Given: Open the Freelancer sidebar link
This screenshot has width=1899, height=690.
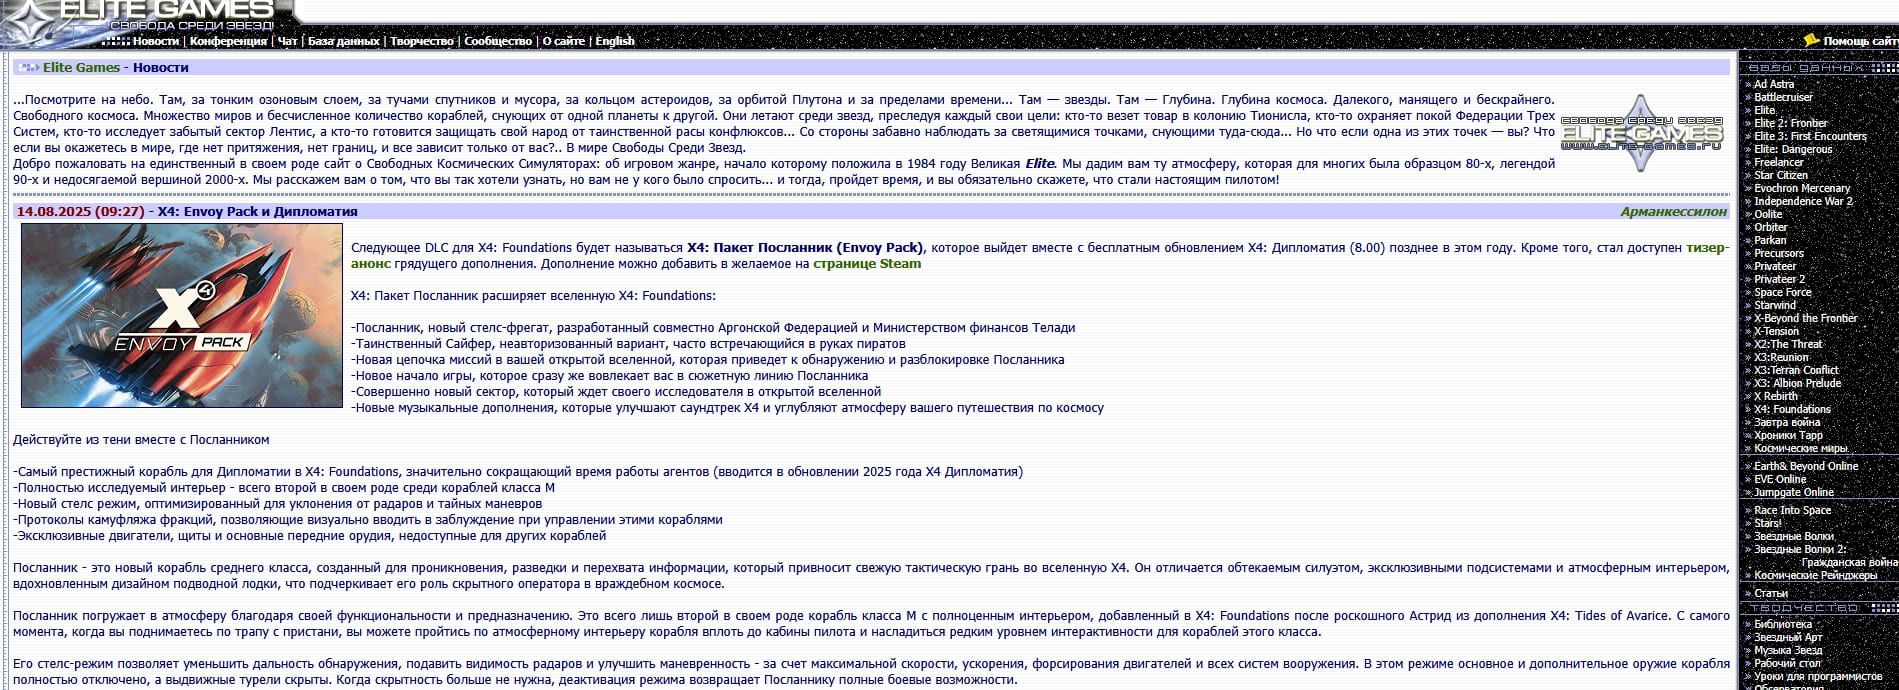Looking at the screenshot, I should tap(1779, 162).
